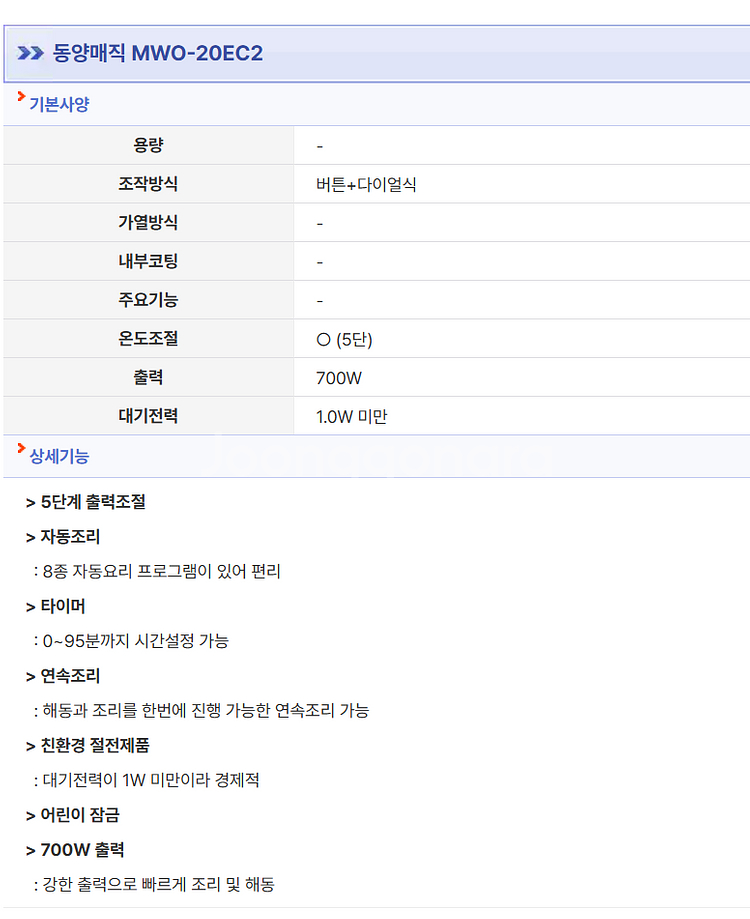
Task: Click the 조작방식 row label
Action: click(x=148, y=183)
